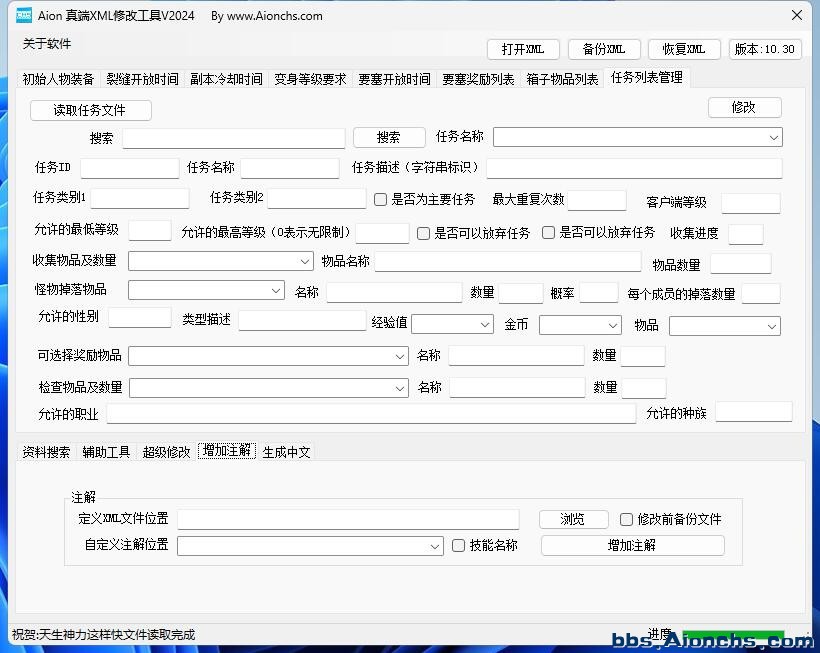This screenshot has width=820, height=653.
Task: Expand the 可选择奖励物品 dropdown
Action: [268, 356]
